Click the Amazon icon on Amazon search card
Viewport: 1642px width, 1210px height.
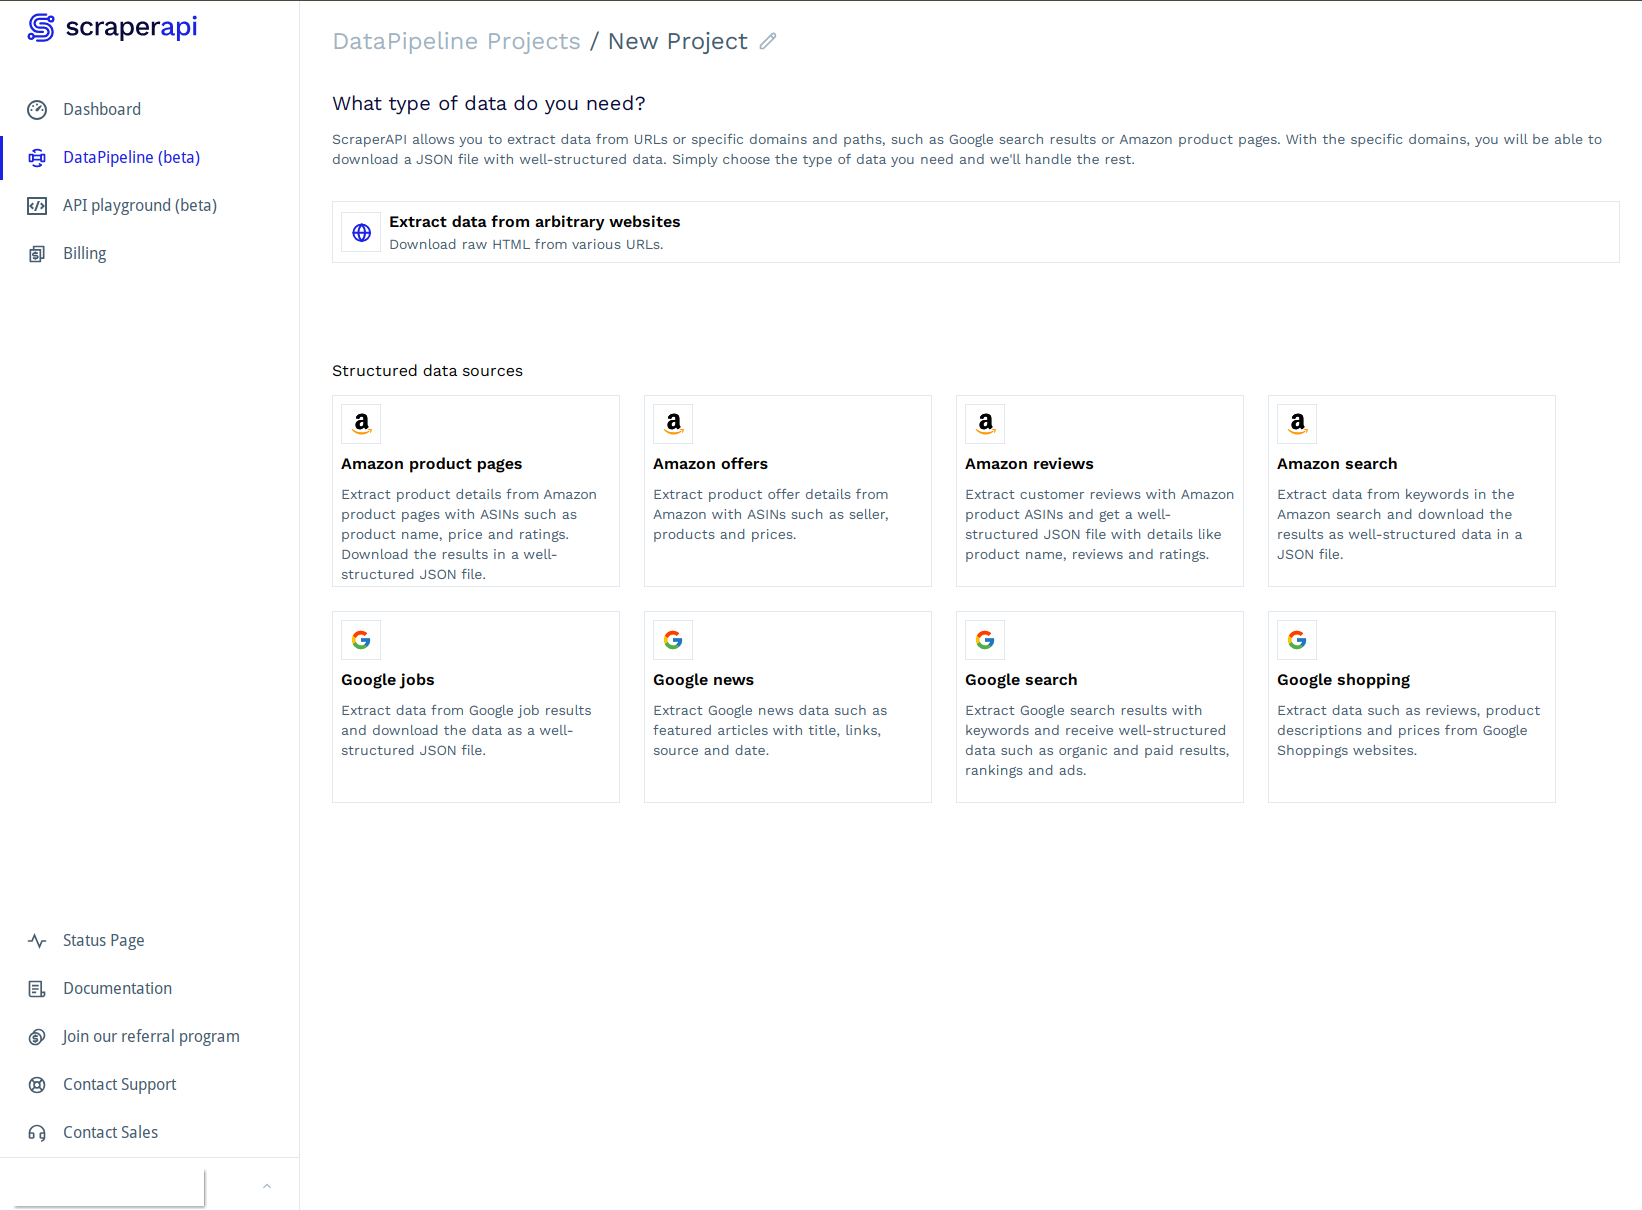[1297, 424]
